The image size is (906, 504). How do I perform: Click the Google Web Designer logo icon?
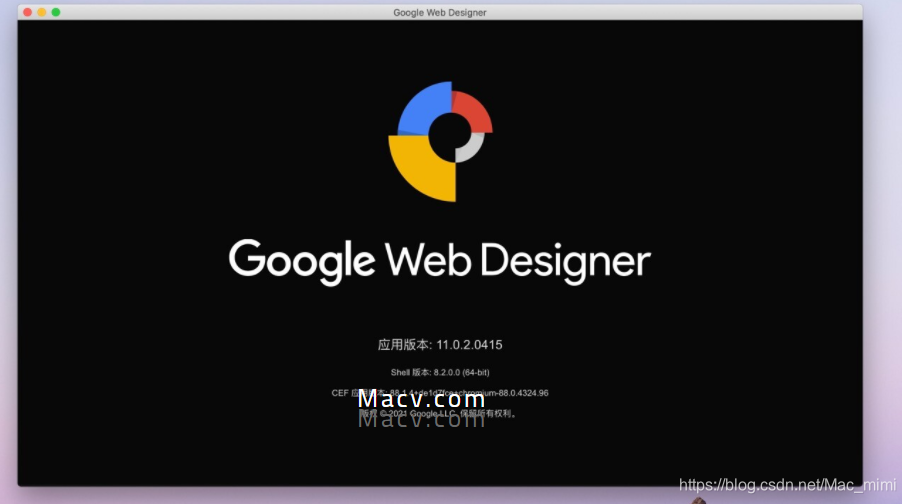[x=440, y=142]
